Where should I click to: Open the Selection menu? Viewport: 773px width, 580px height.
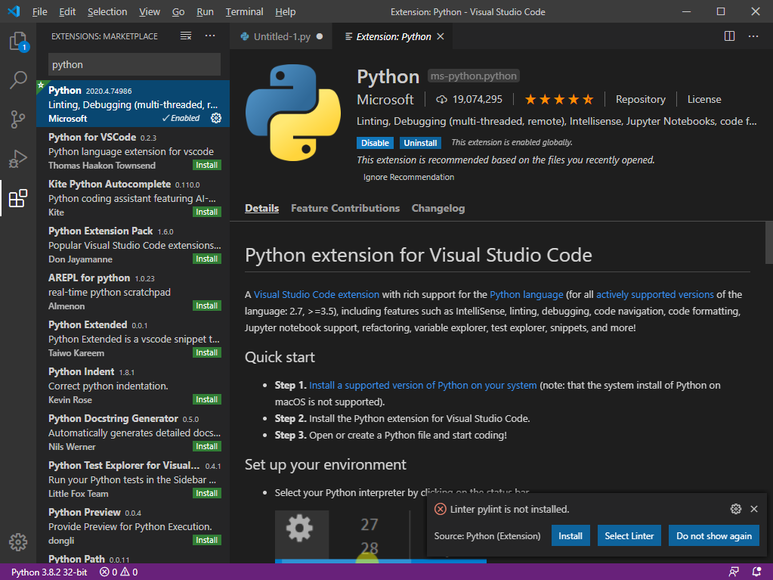coord(107,12)
